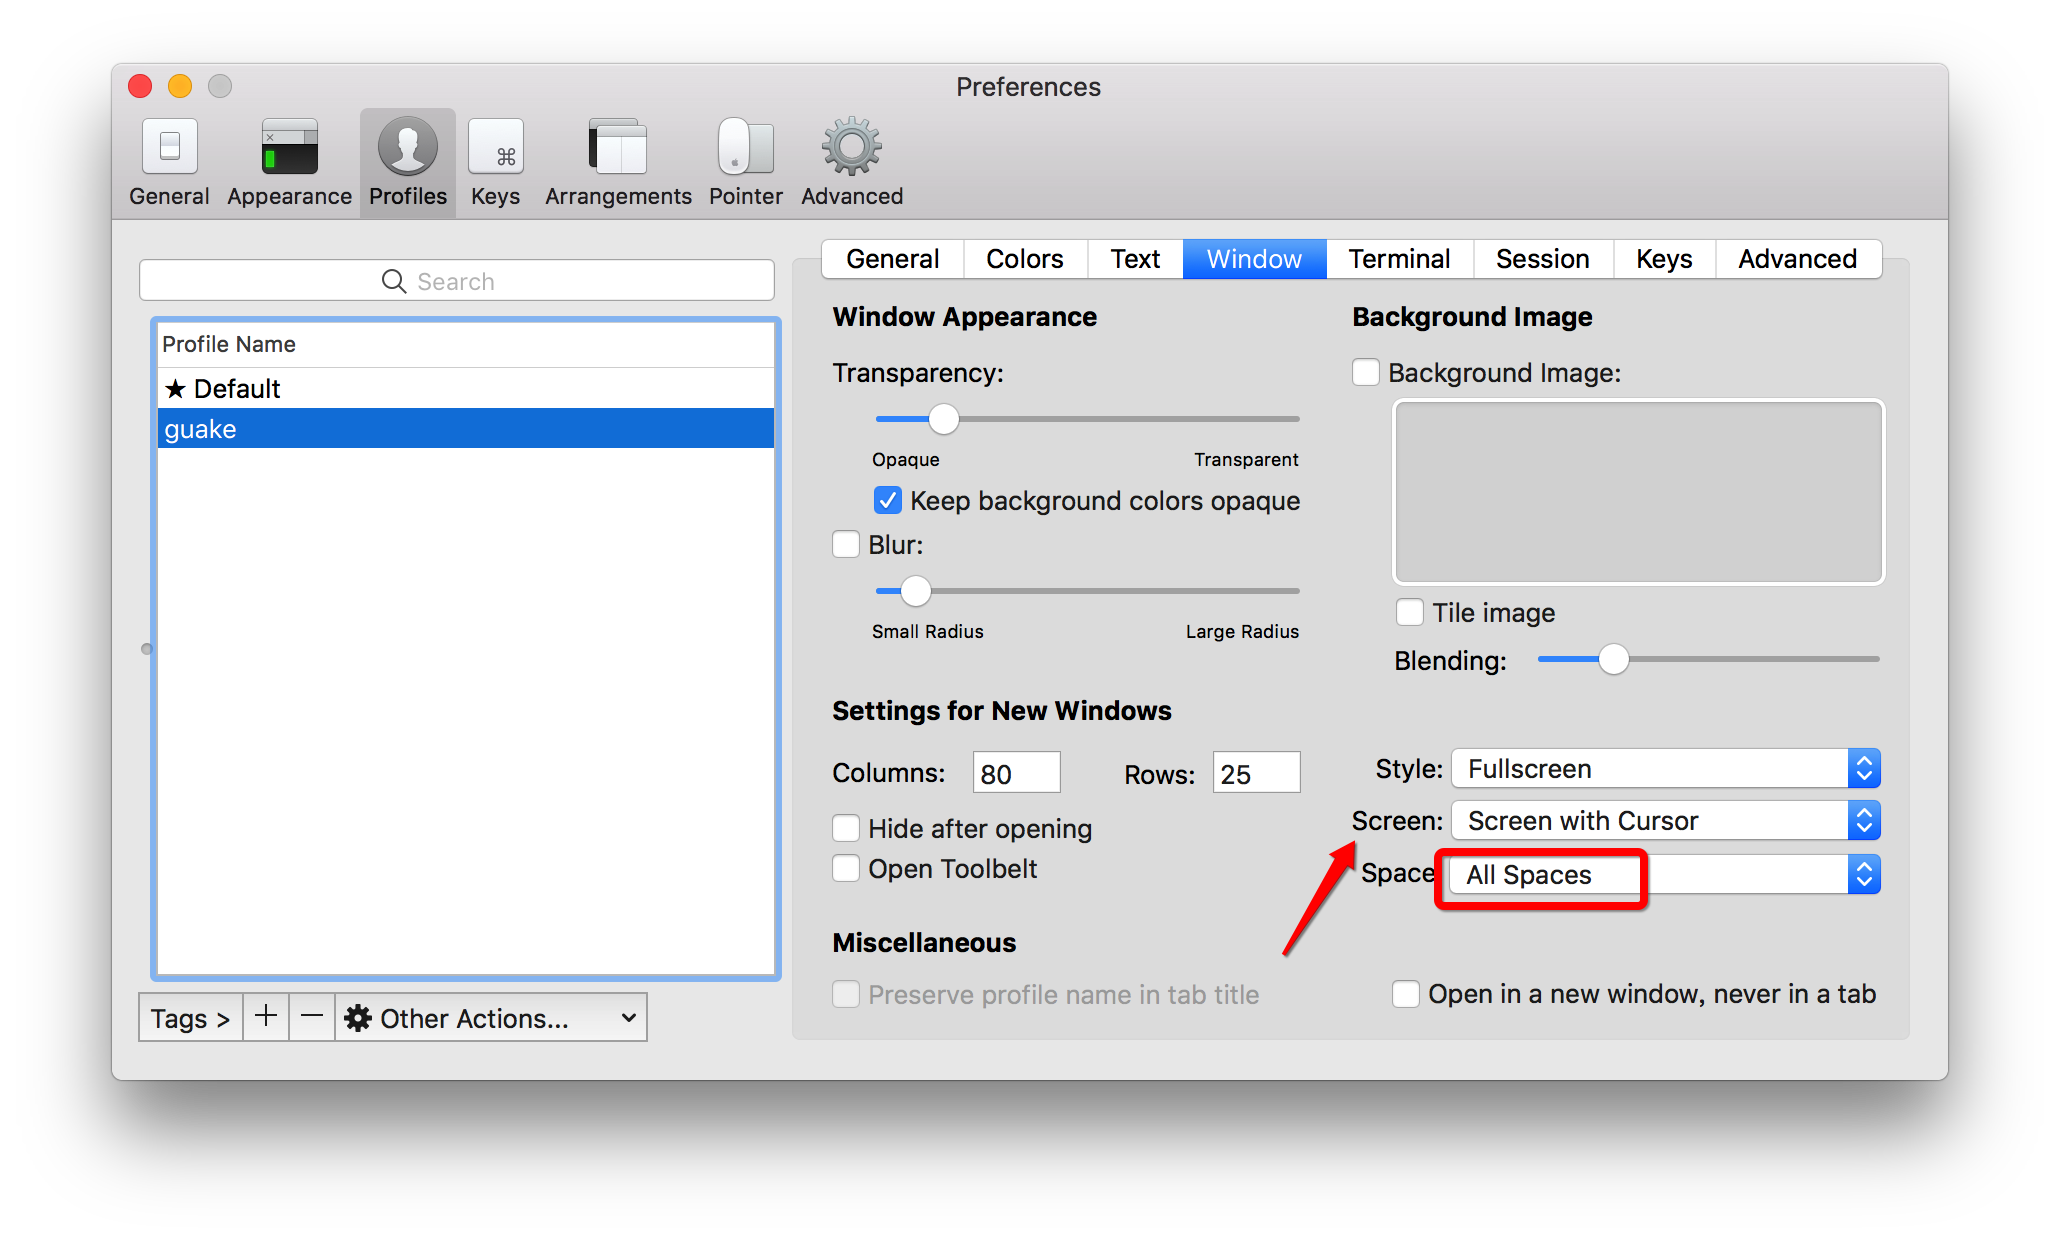Open Arrangements preferences pane

[x=618, y=162]
